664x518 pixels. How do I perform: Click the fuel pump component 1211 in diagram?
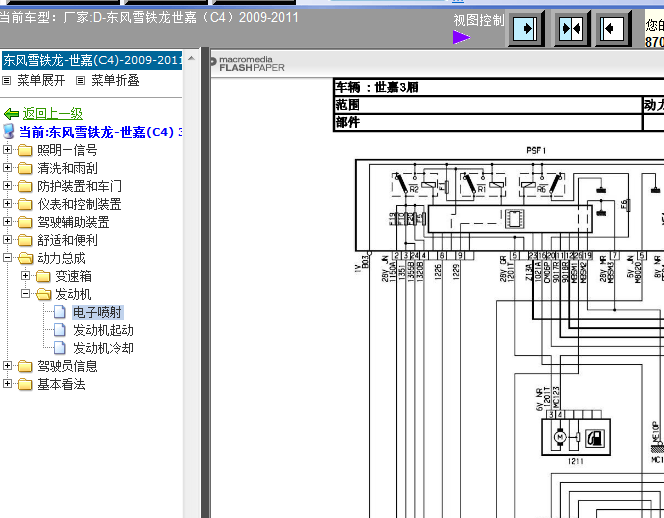(576, 437)
